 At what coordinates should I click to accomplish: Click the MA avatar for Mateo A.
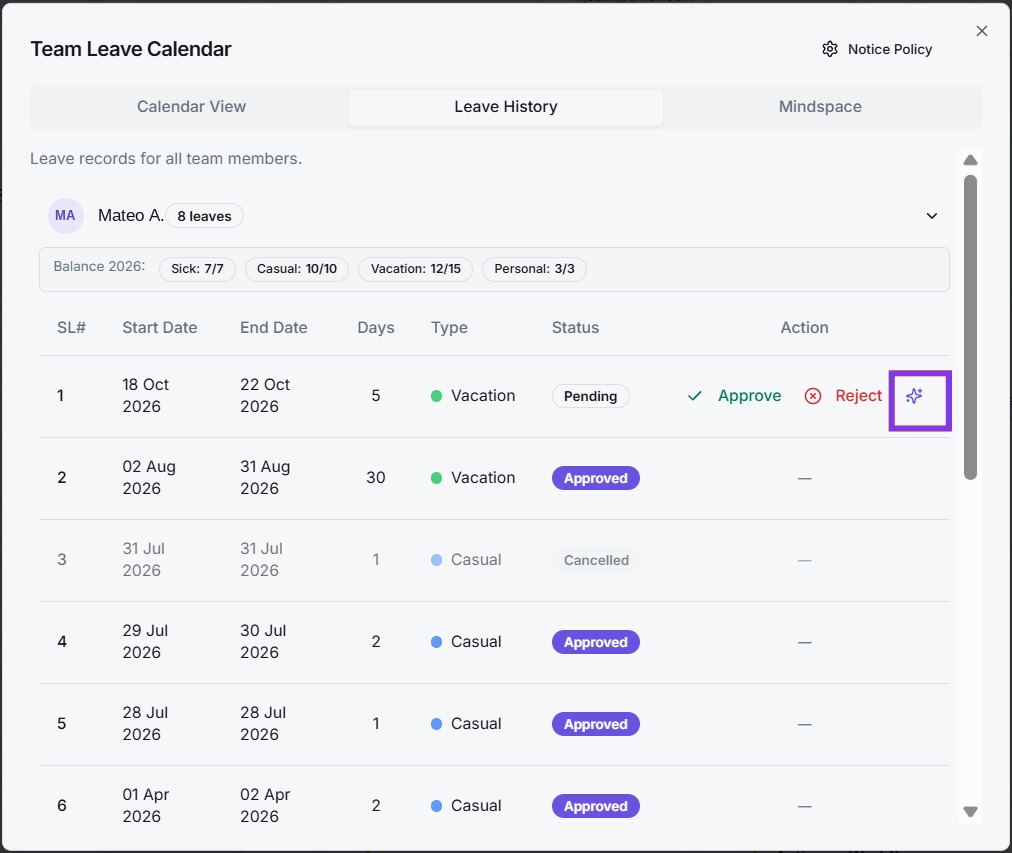coord(65,216)
